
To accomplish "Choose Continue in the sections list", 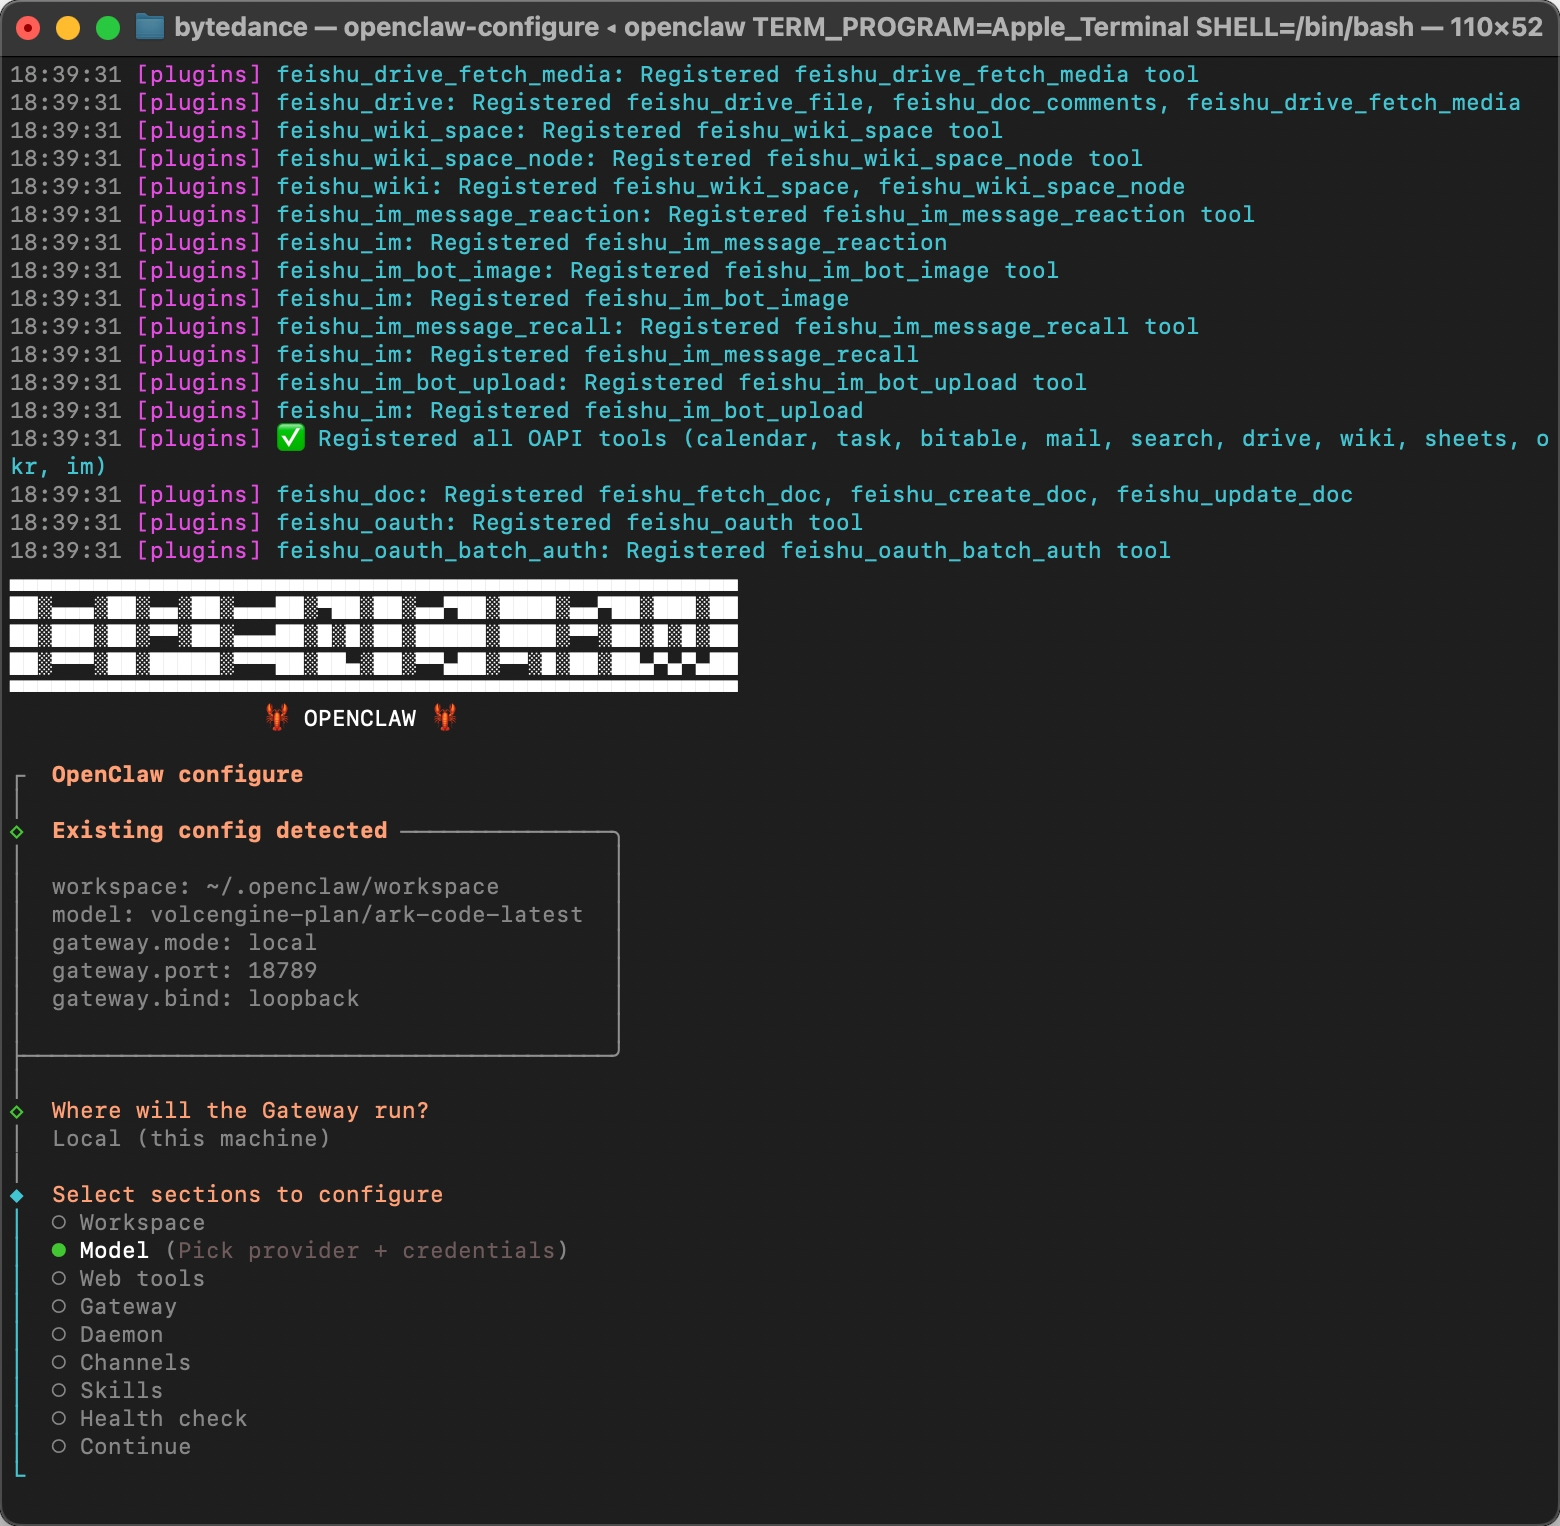I will pyautogui.click(x=59, y=1446).
